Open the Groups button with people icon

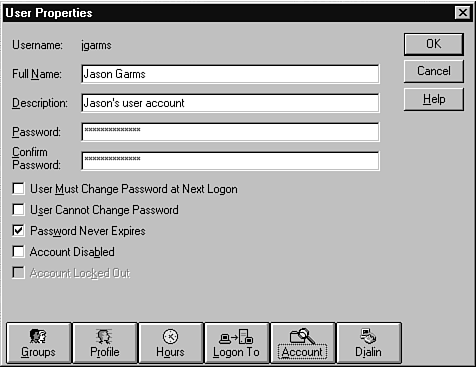(x=38, y=343)
